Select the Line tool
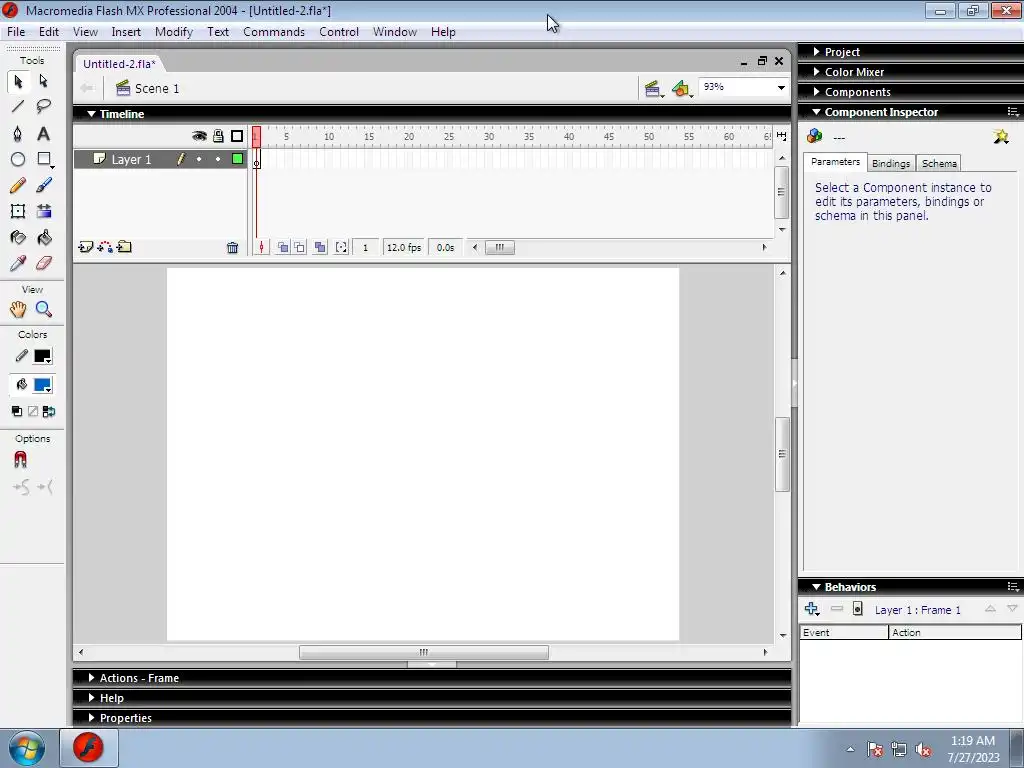The image size is (1024, 768). tap(18, 106)
